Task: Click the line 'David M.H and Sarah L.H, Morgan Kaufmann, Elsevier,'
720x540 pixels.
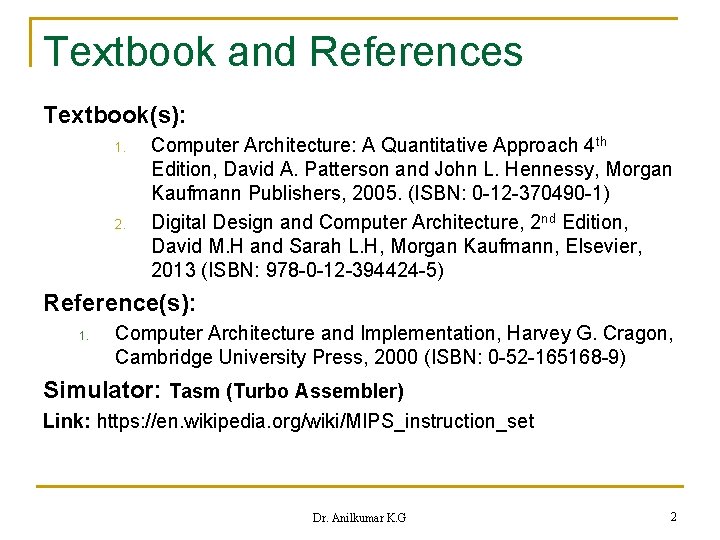Action: [x=397, y=246]
